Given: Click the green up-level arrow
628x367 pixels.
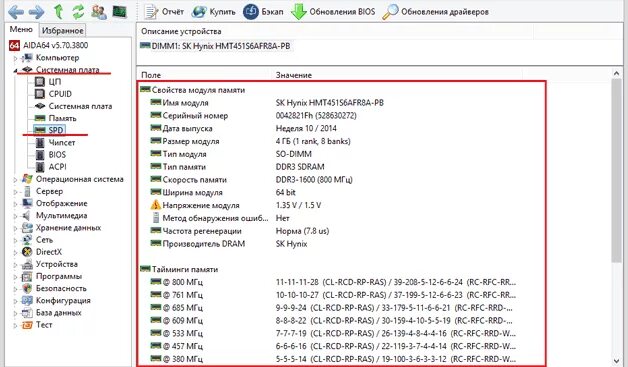Looking at the screenshot, I should pyautogui.click(x=58, y=12).
